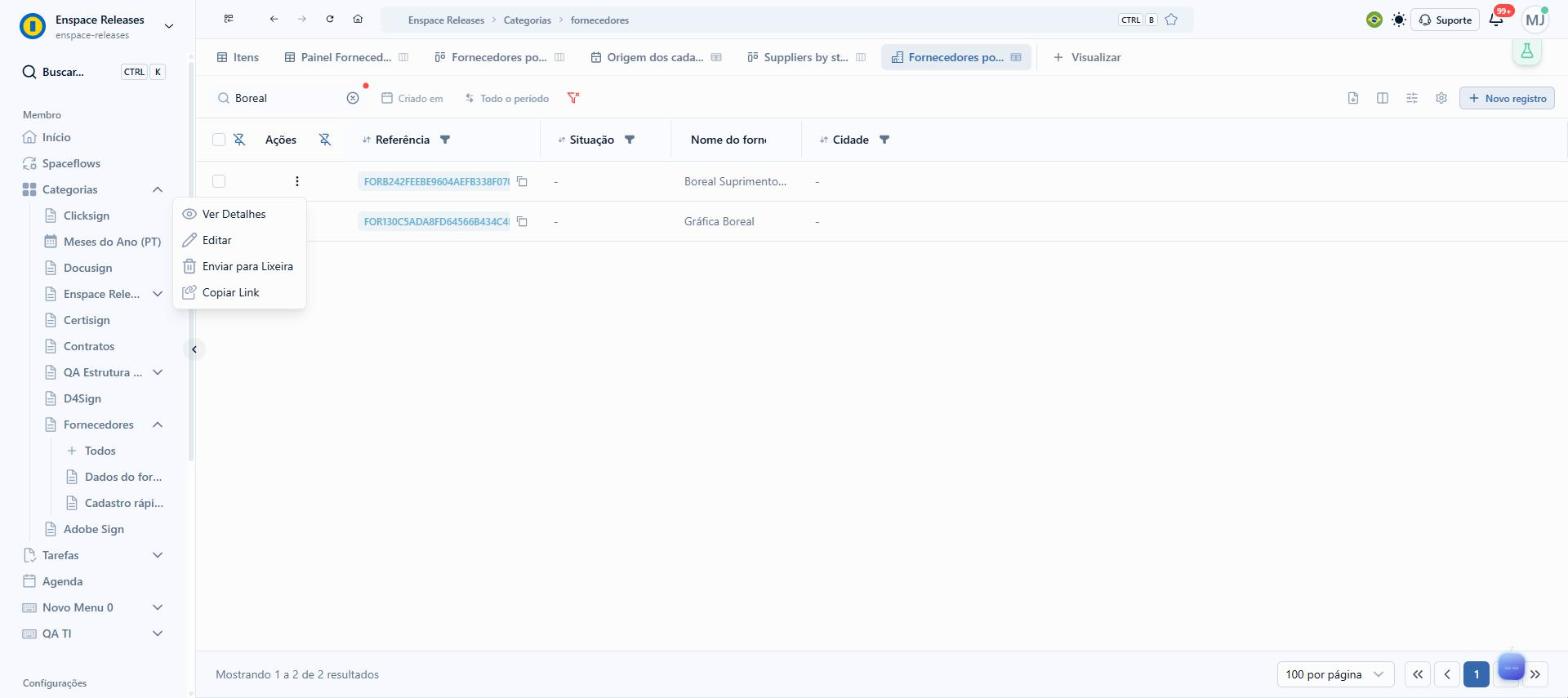Click the forward navigation arrow
Image resolution: width=1568 pixels, height=698 pixels.
point(302,19)
